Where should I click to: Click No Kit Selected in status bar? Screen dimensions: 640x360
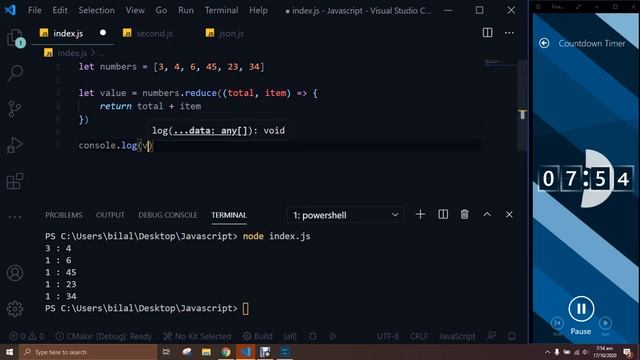click(197, 336)
